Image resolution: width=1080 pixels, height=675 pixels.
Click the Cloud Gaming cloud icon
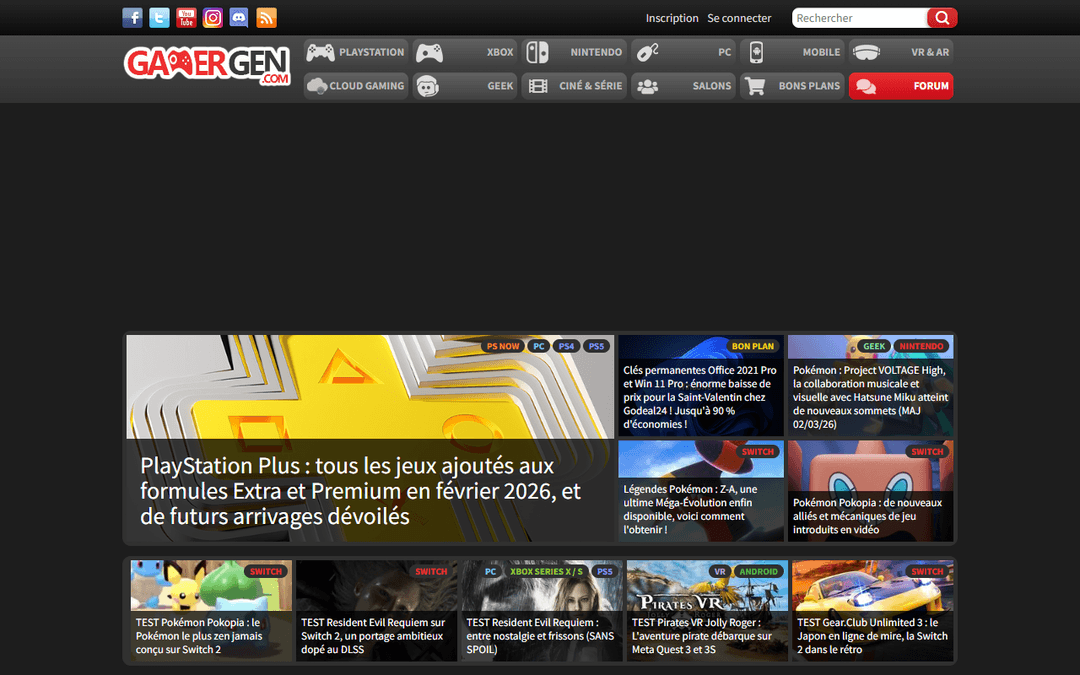coord(317,86)
